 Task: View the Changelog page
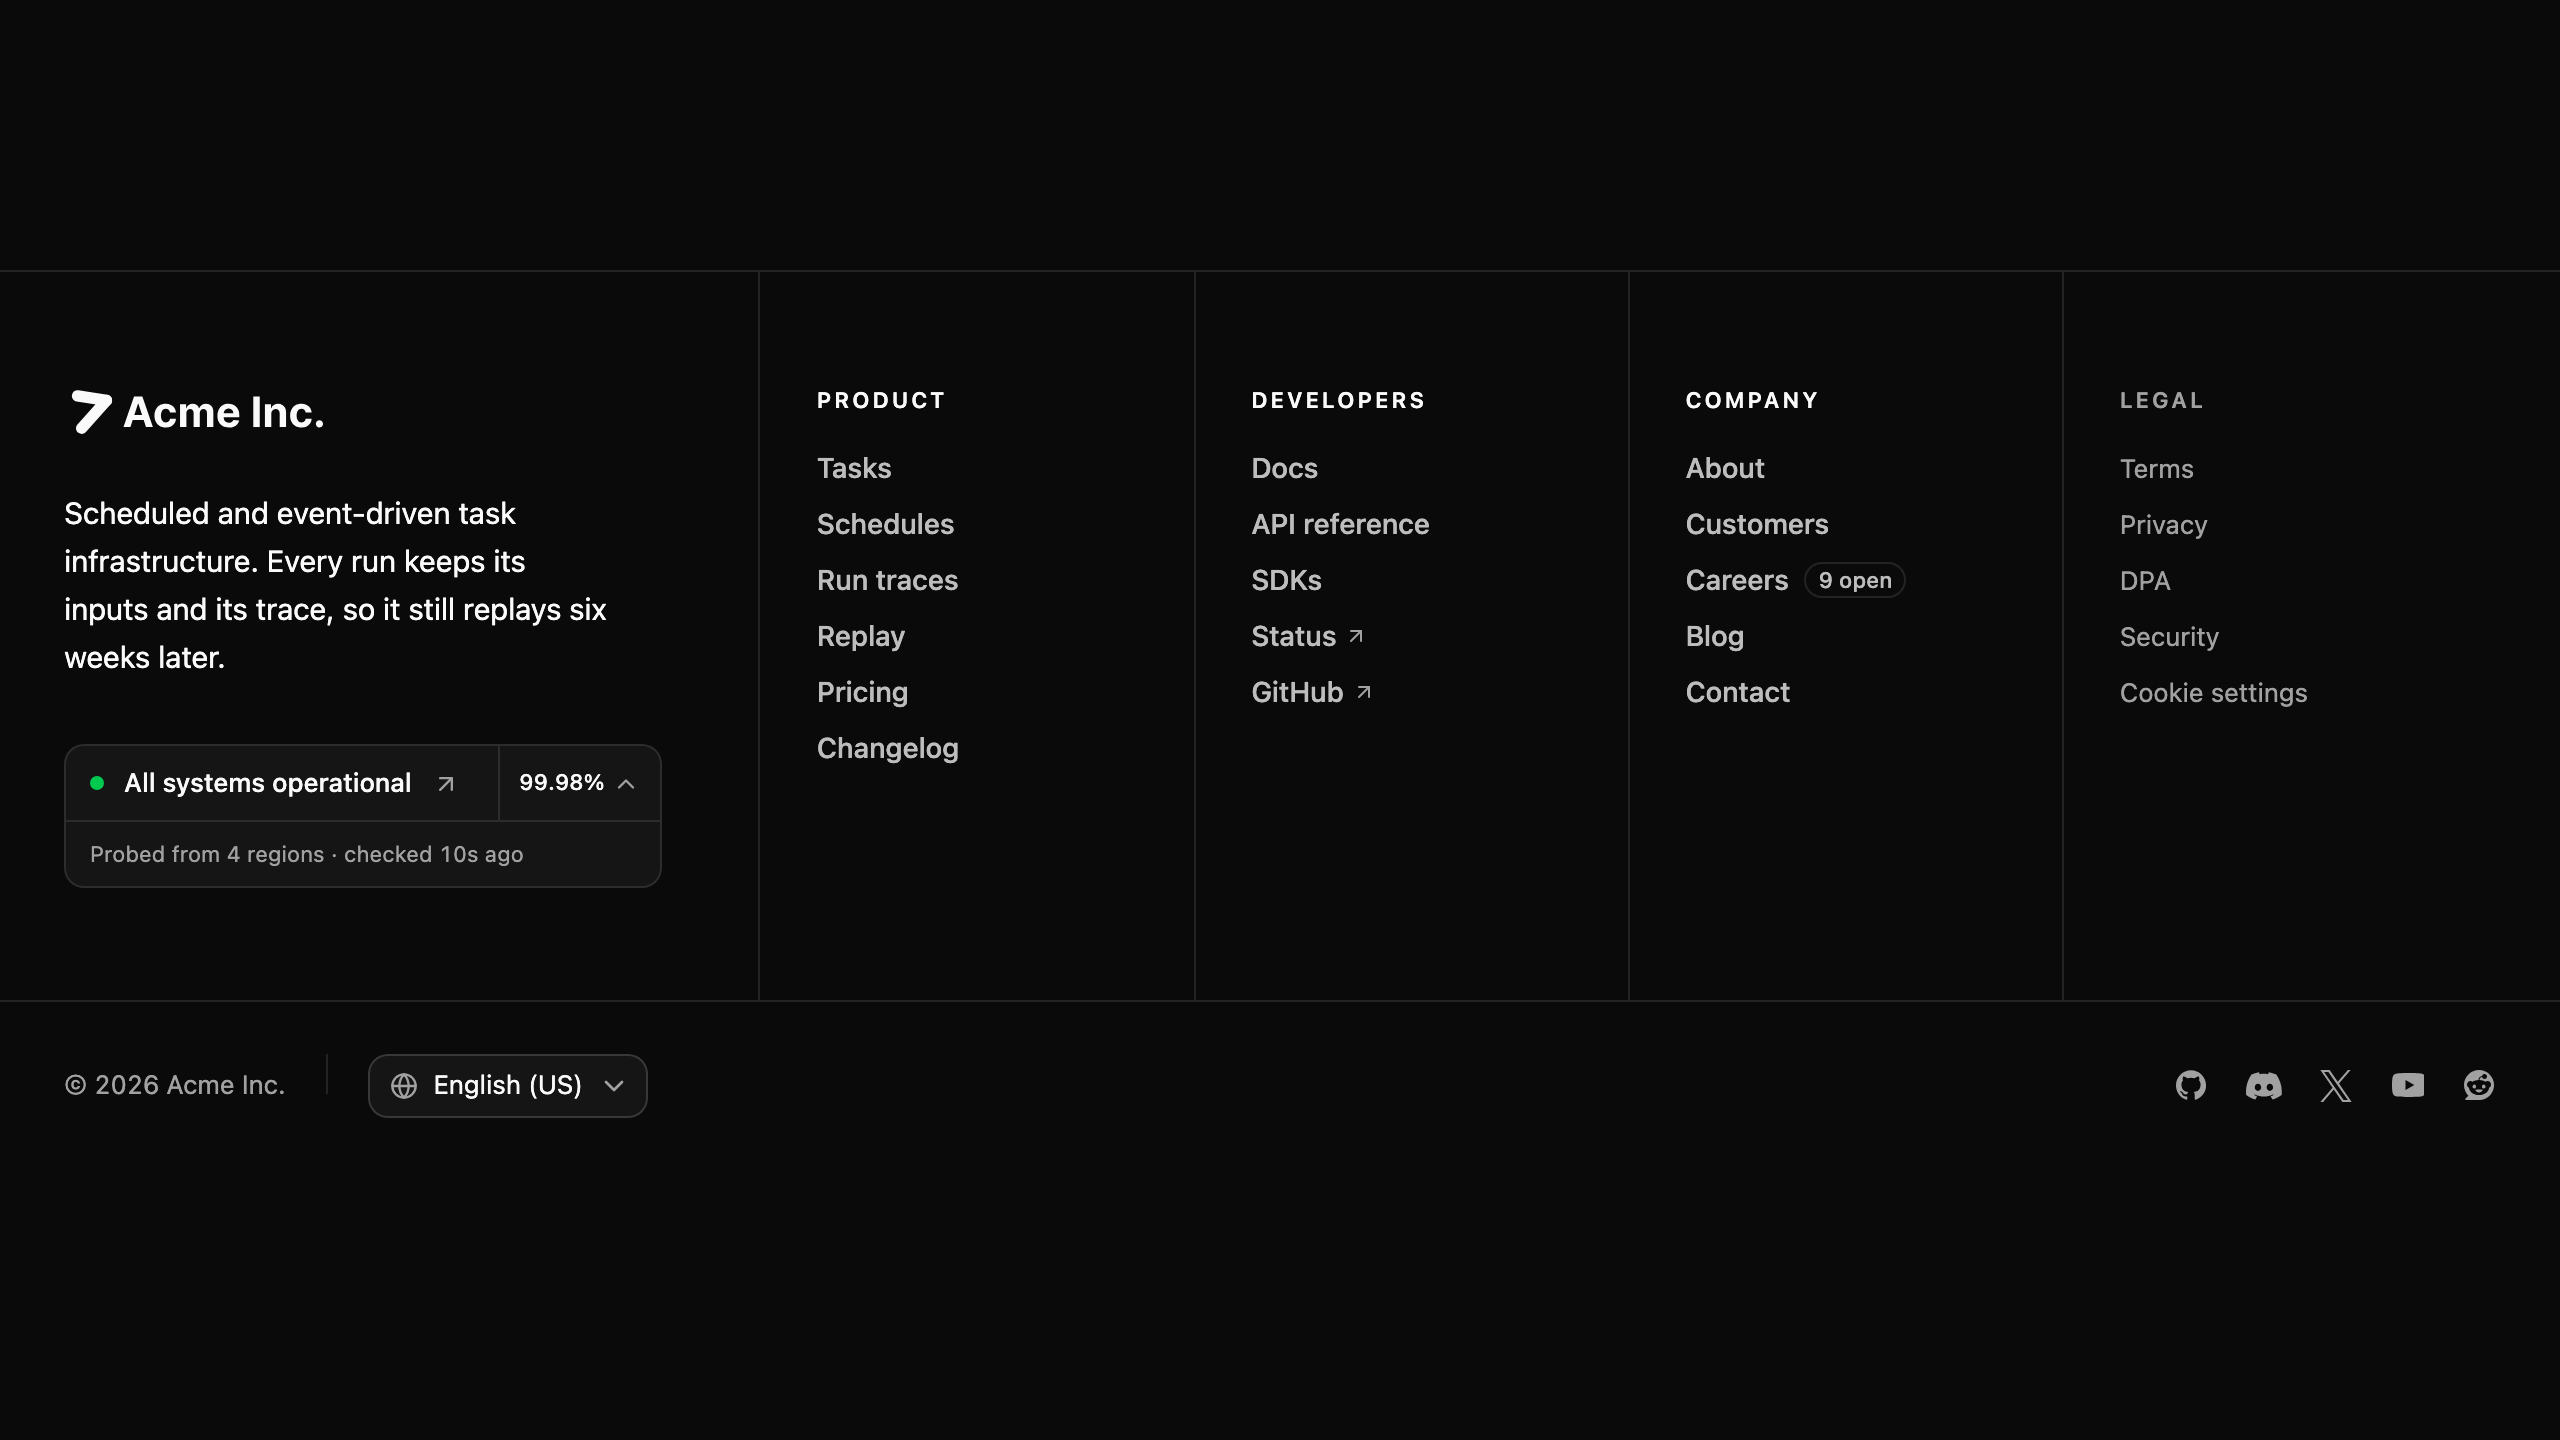[x=887, y=748]
